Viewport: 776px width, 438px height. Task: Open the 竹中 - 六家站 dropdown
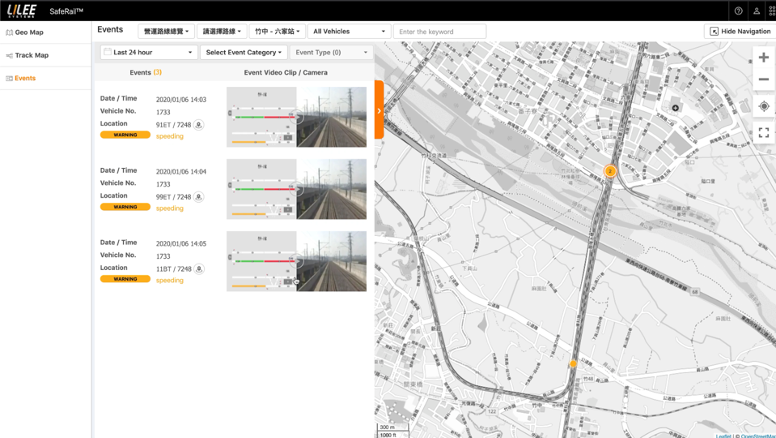[x=277, y=31]
